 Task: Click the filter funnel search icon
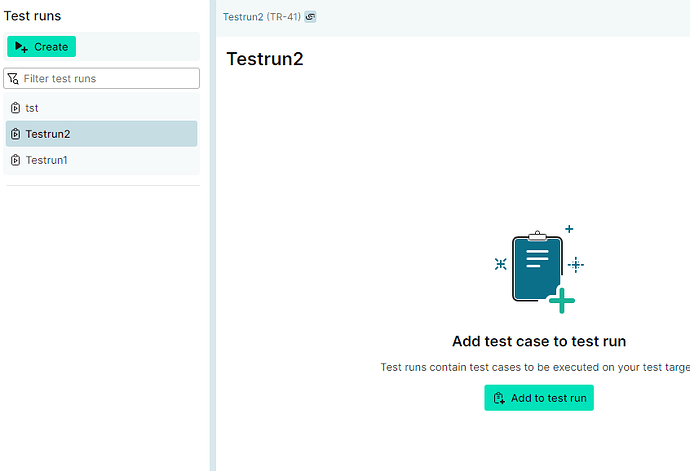click(13, 79)
